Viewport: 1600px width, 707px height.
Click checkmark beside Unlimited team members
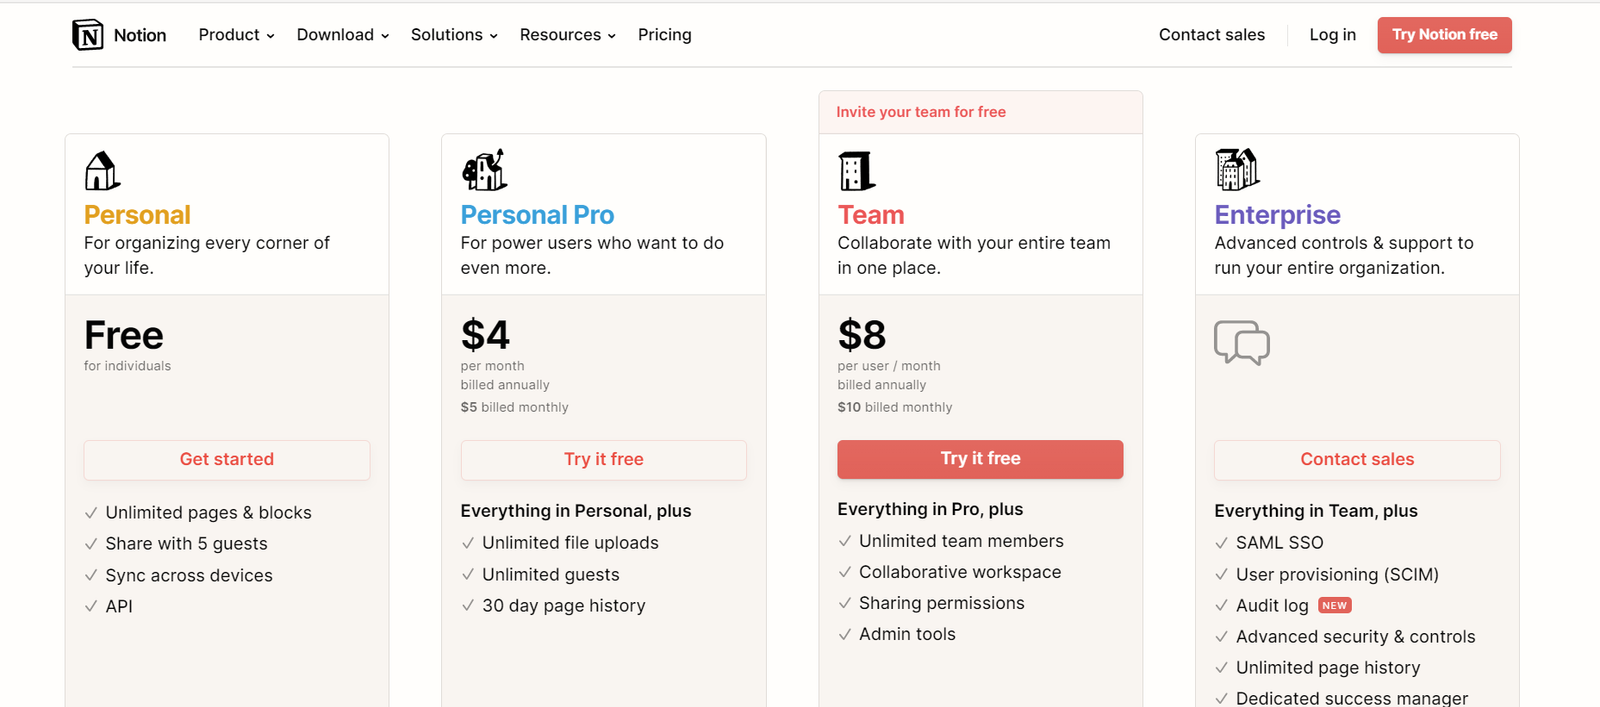(x=845, y=541)
